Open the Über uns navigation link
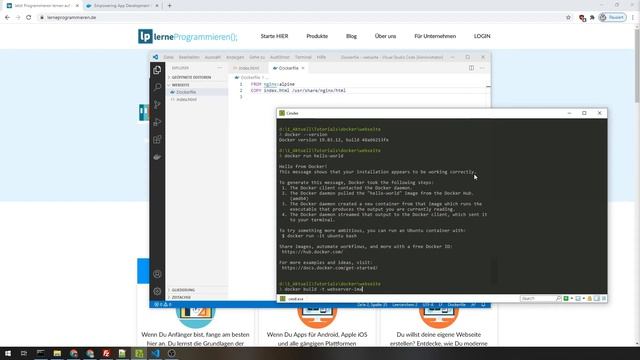 (385, 36)
